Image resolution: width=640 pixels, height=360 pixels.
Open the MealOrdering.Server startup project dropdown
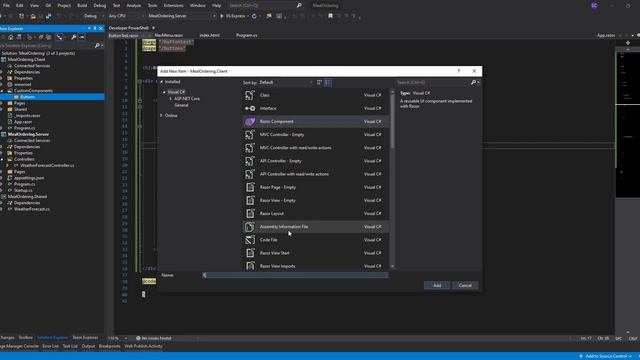(182, 16)
